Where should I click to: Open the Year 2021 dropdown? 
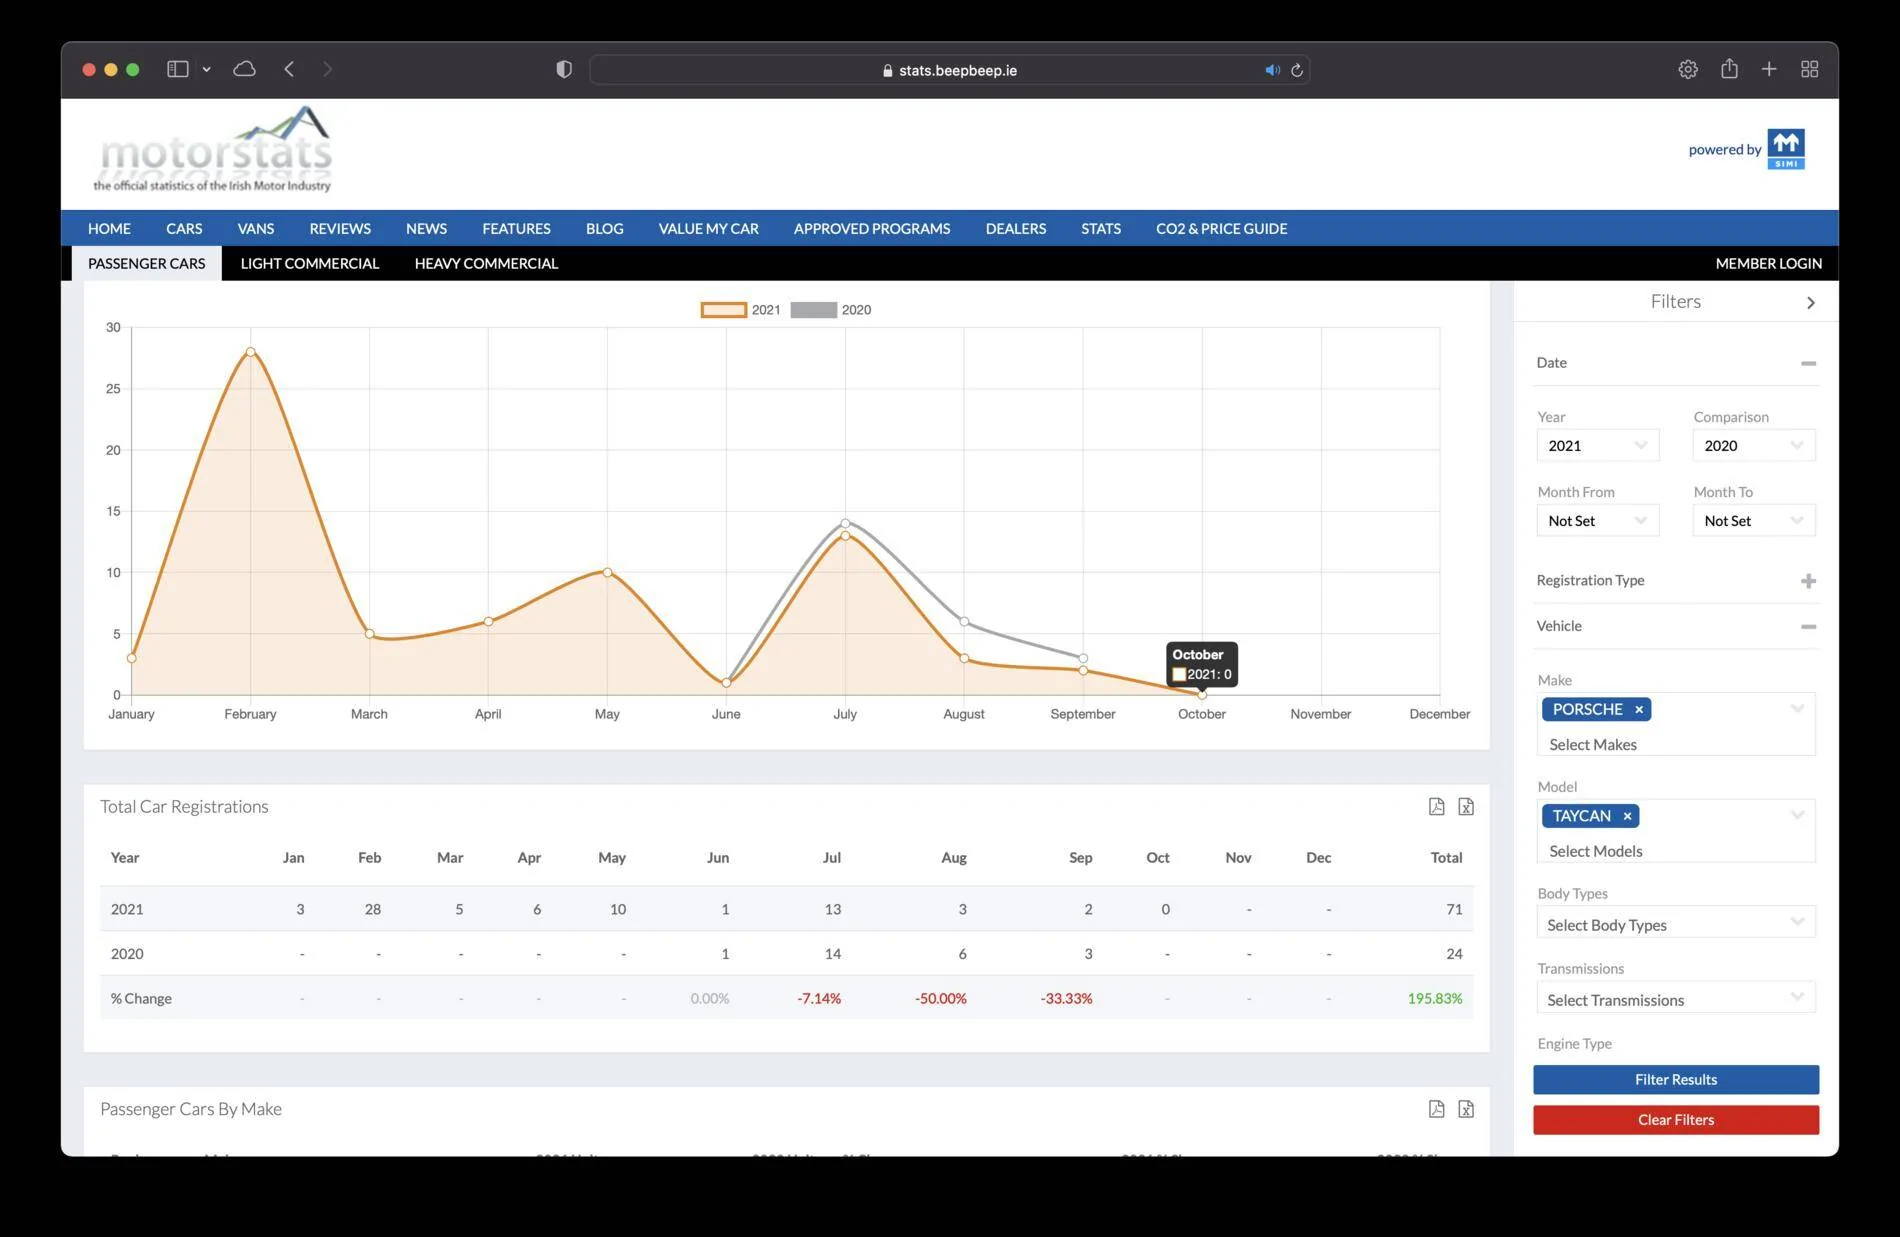click(1597, 445)
